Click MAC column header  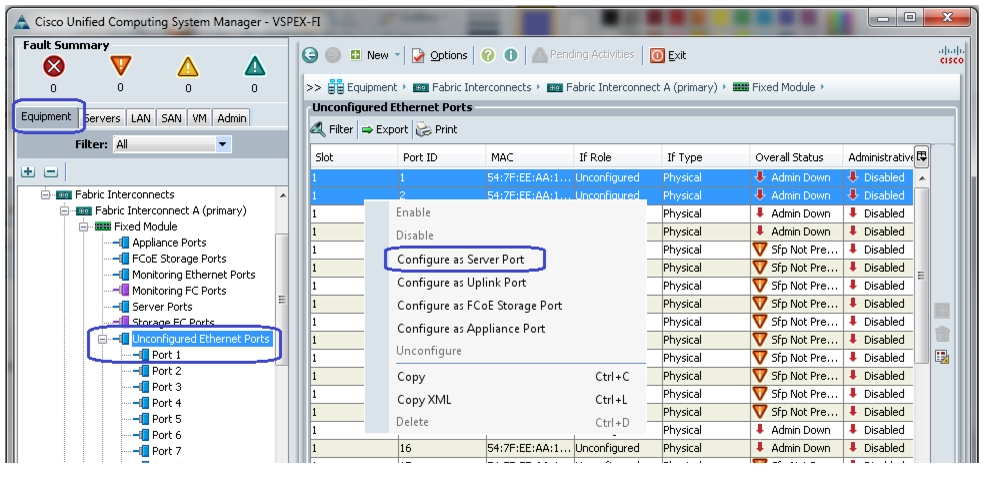pyautogui.click(x=530, y=157)
